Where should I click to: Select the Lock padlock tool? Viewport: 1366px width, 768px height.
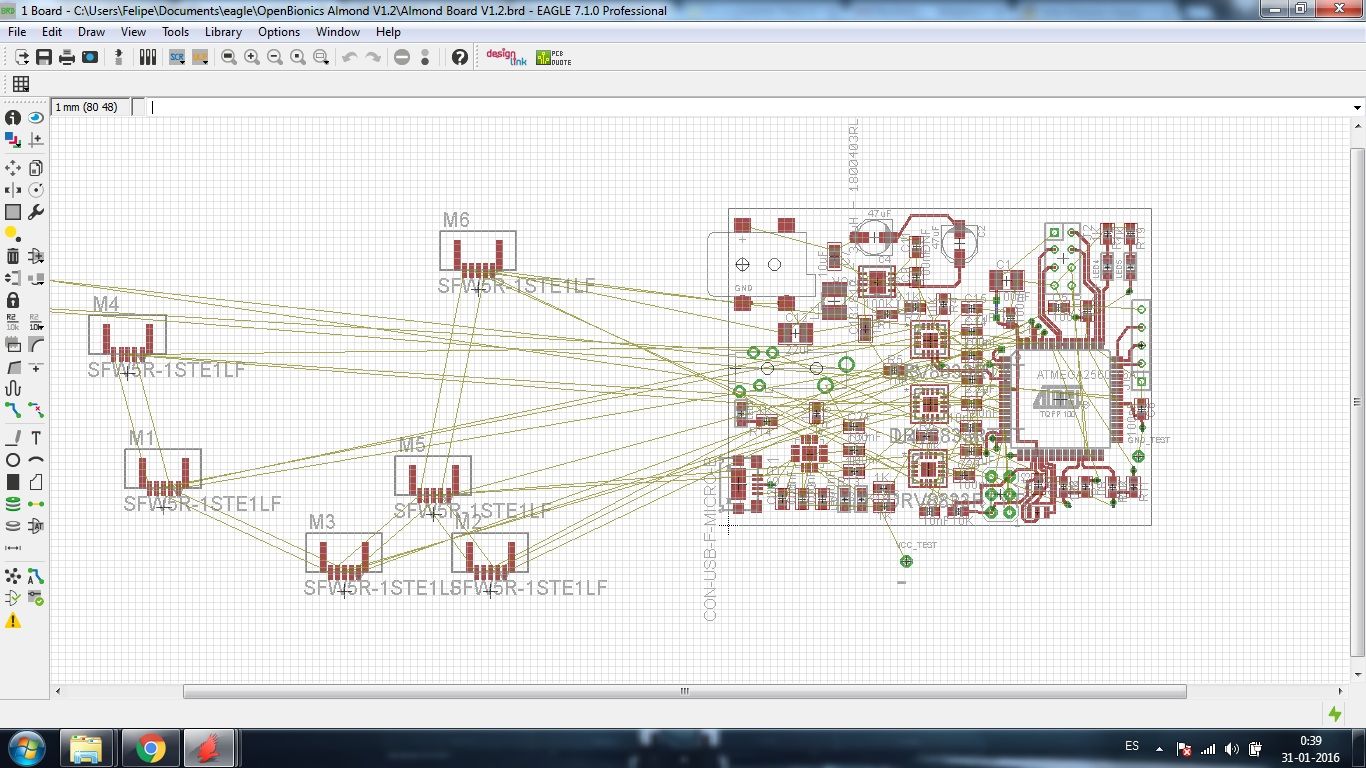coord(13,300)
